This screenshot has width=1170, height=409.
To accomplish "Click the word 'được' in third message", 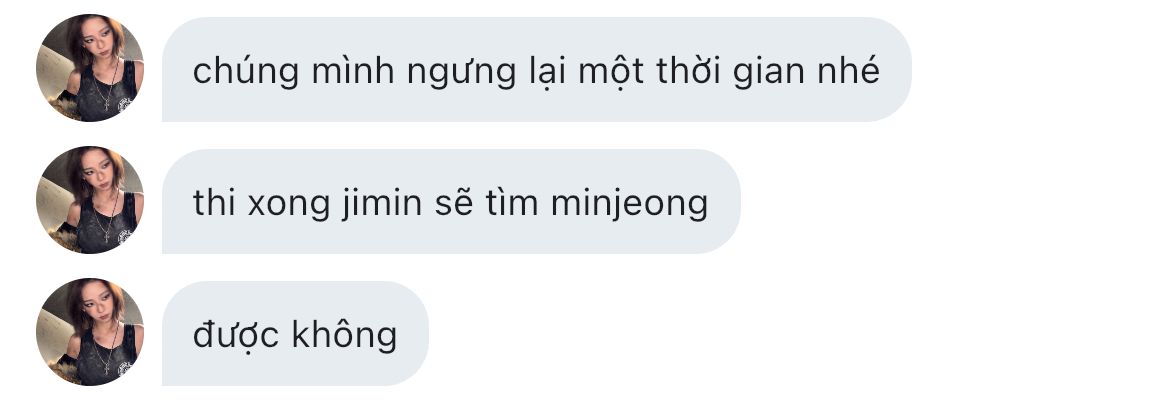I will (x=236, y=337).
